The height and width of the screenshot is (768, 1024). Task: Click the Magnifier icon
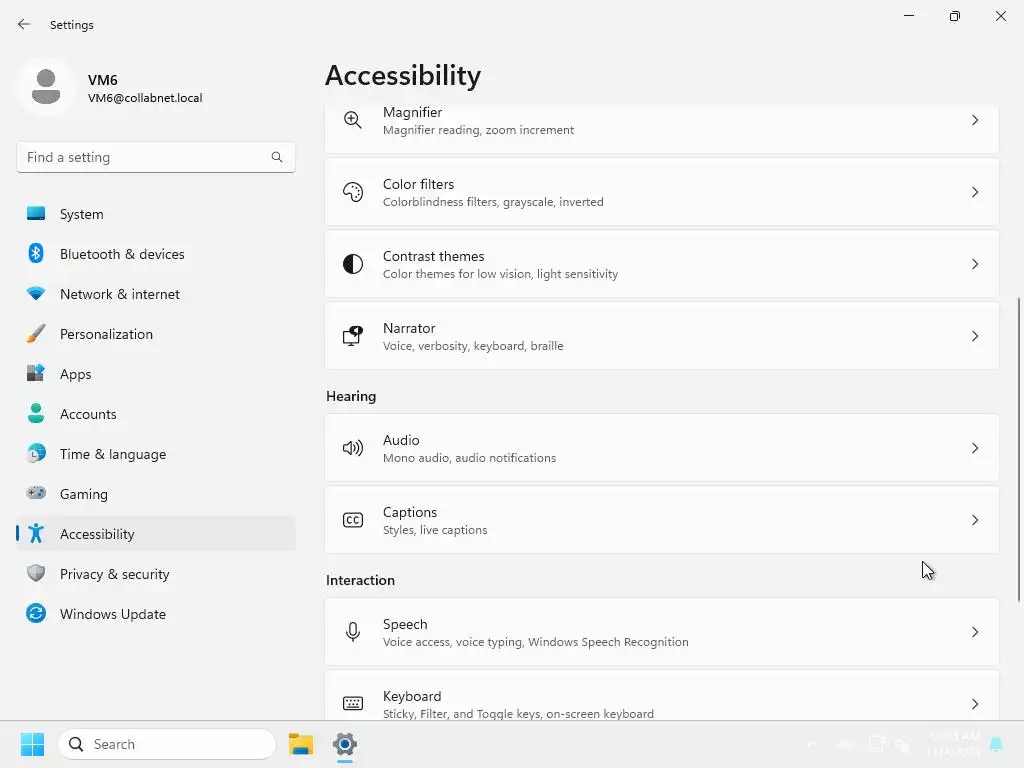tap(352, 120)
